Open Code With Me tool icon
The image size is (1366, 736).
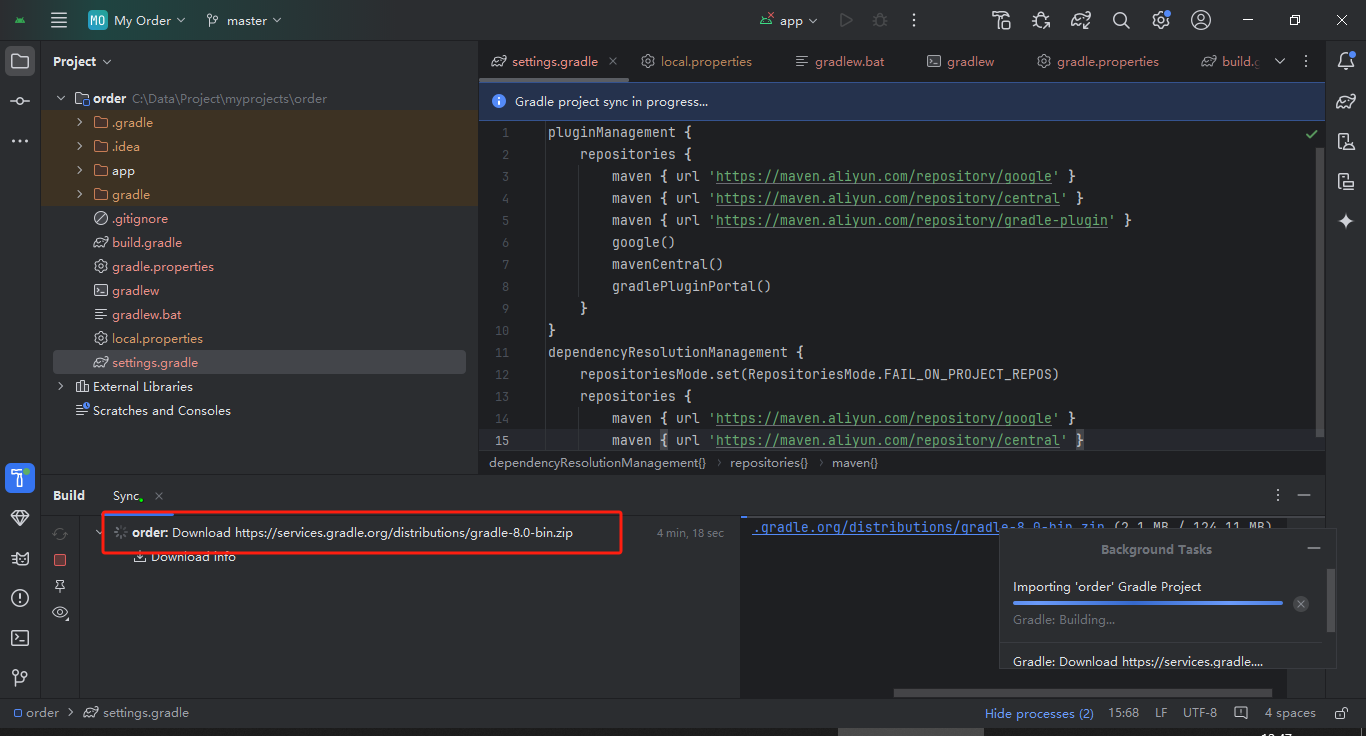pyautogui.click(x=1001, y=20)
